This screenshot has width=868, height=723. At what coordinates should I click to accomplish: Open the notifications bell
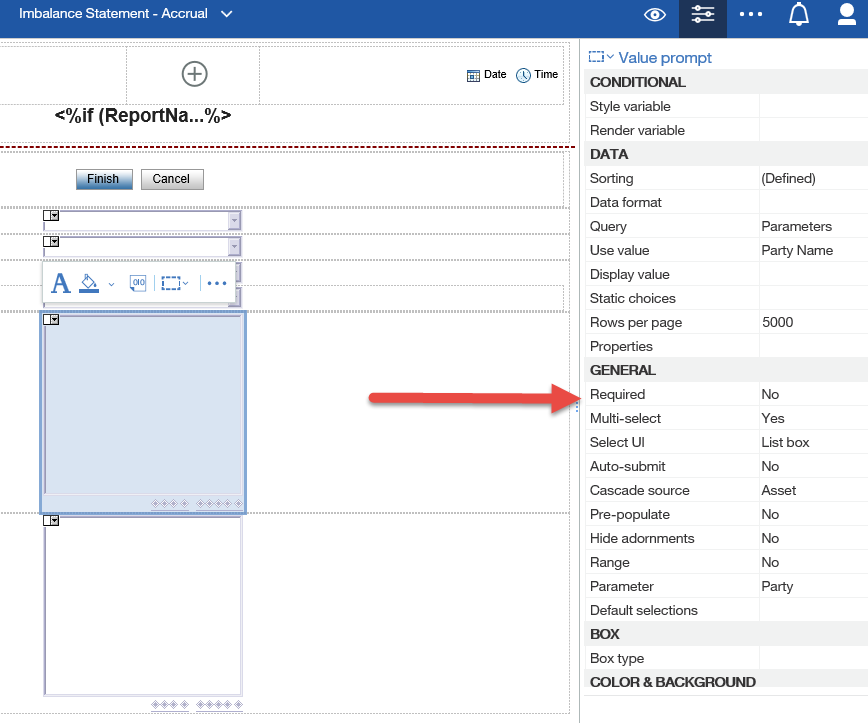click(x=798, y=14)
